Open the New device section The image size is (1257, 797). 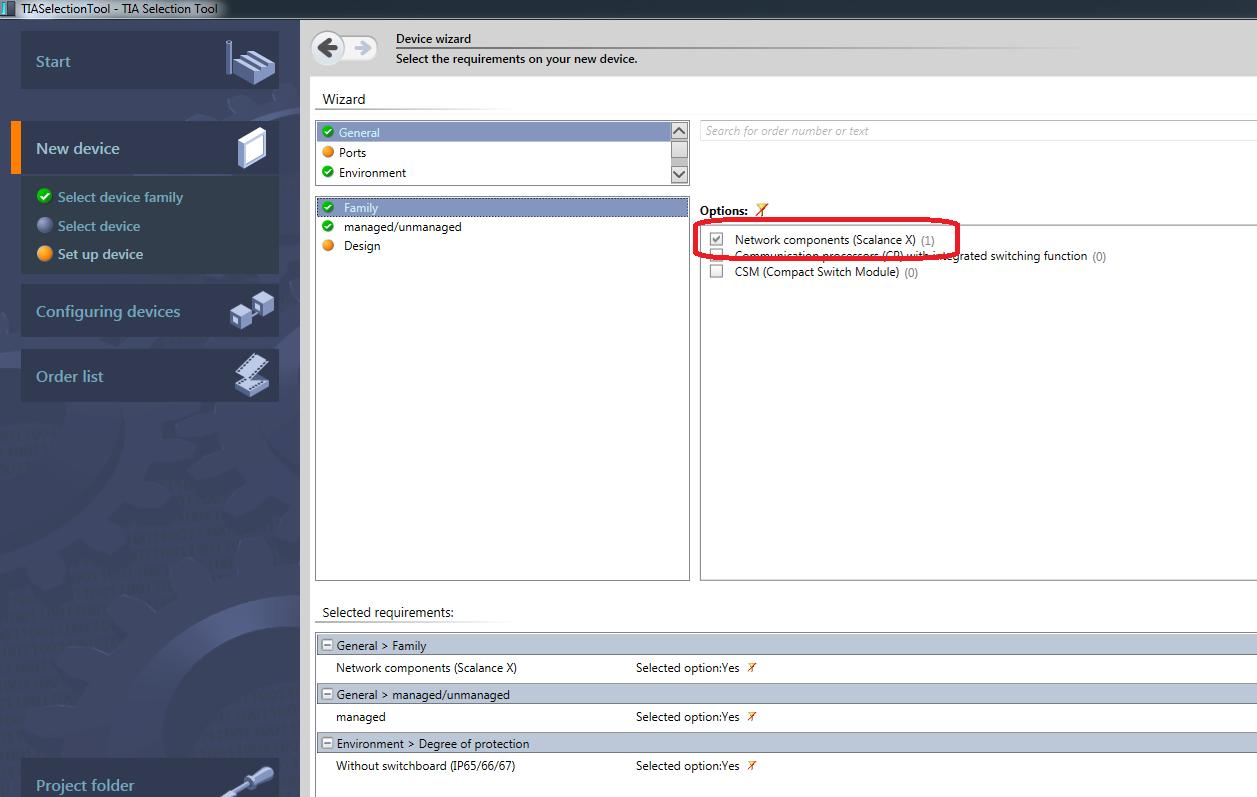150,148
